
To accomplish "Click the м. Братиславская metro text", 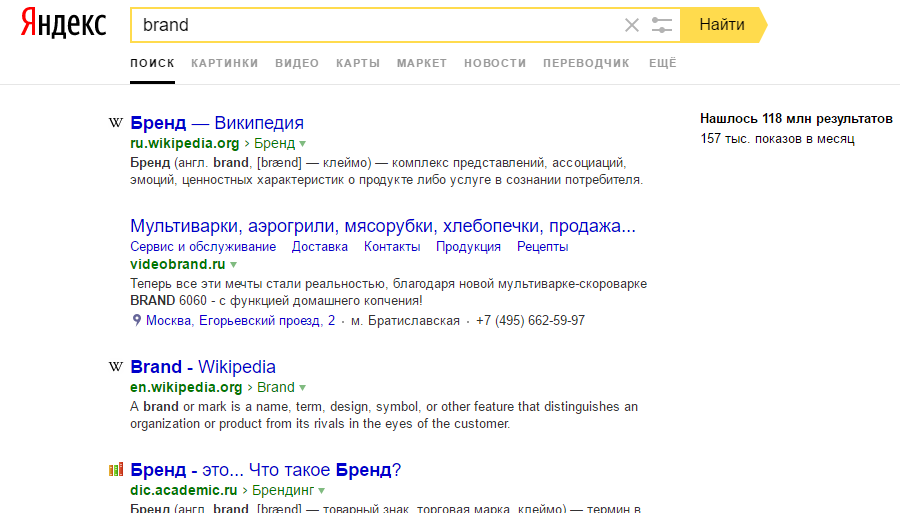I will (x=405, y=321).
